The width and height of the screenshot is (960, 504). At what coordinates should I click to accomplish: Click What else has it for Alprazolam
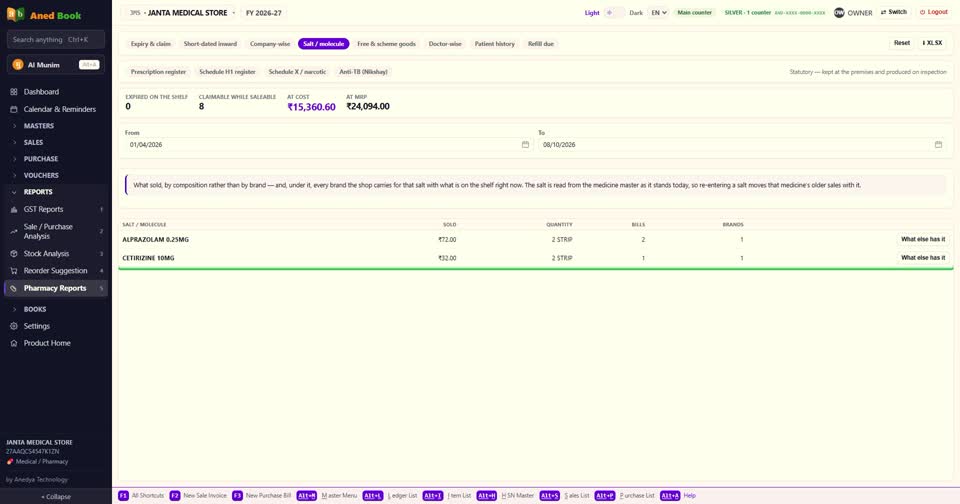923,239
